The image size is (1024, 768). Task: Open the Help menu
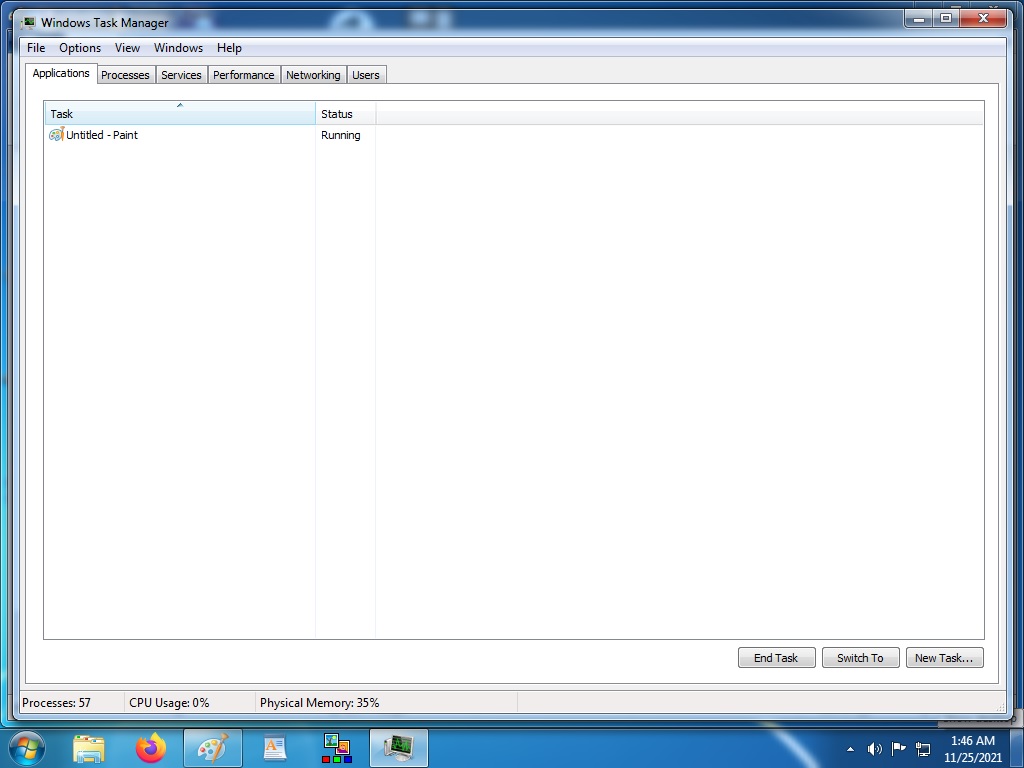tap(229, 48)
